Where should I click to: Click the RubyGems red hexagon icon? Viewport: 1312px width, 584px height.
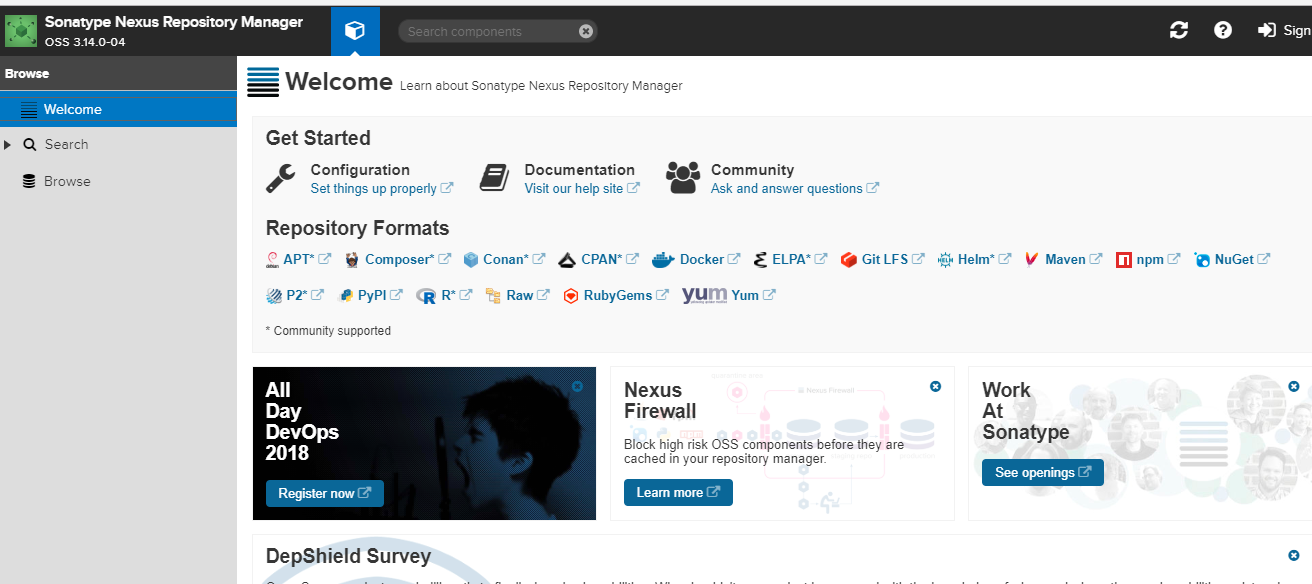[x=571, y=296]
